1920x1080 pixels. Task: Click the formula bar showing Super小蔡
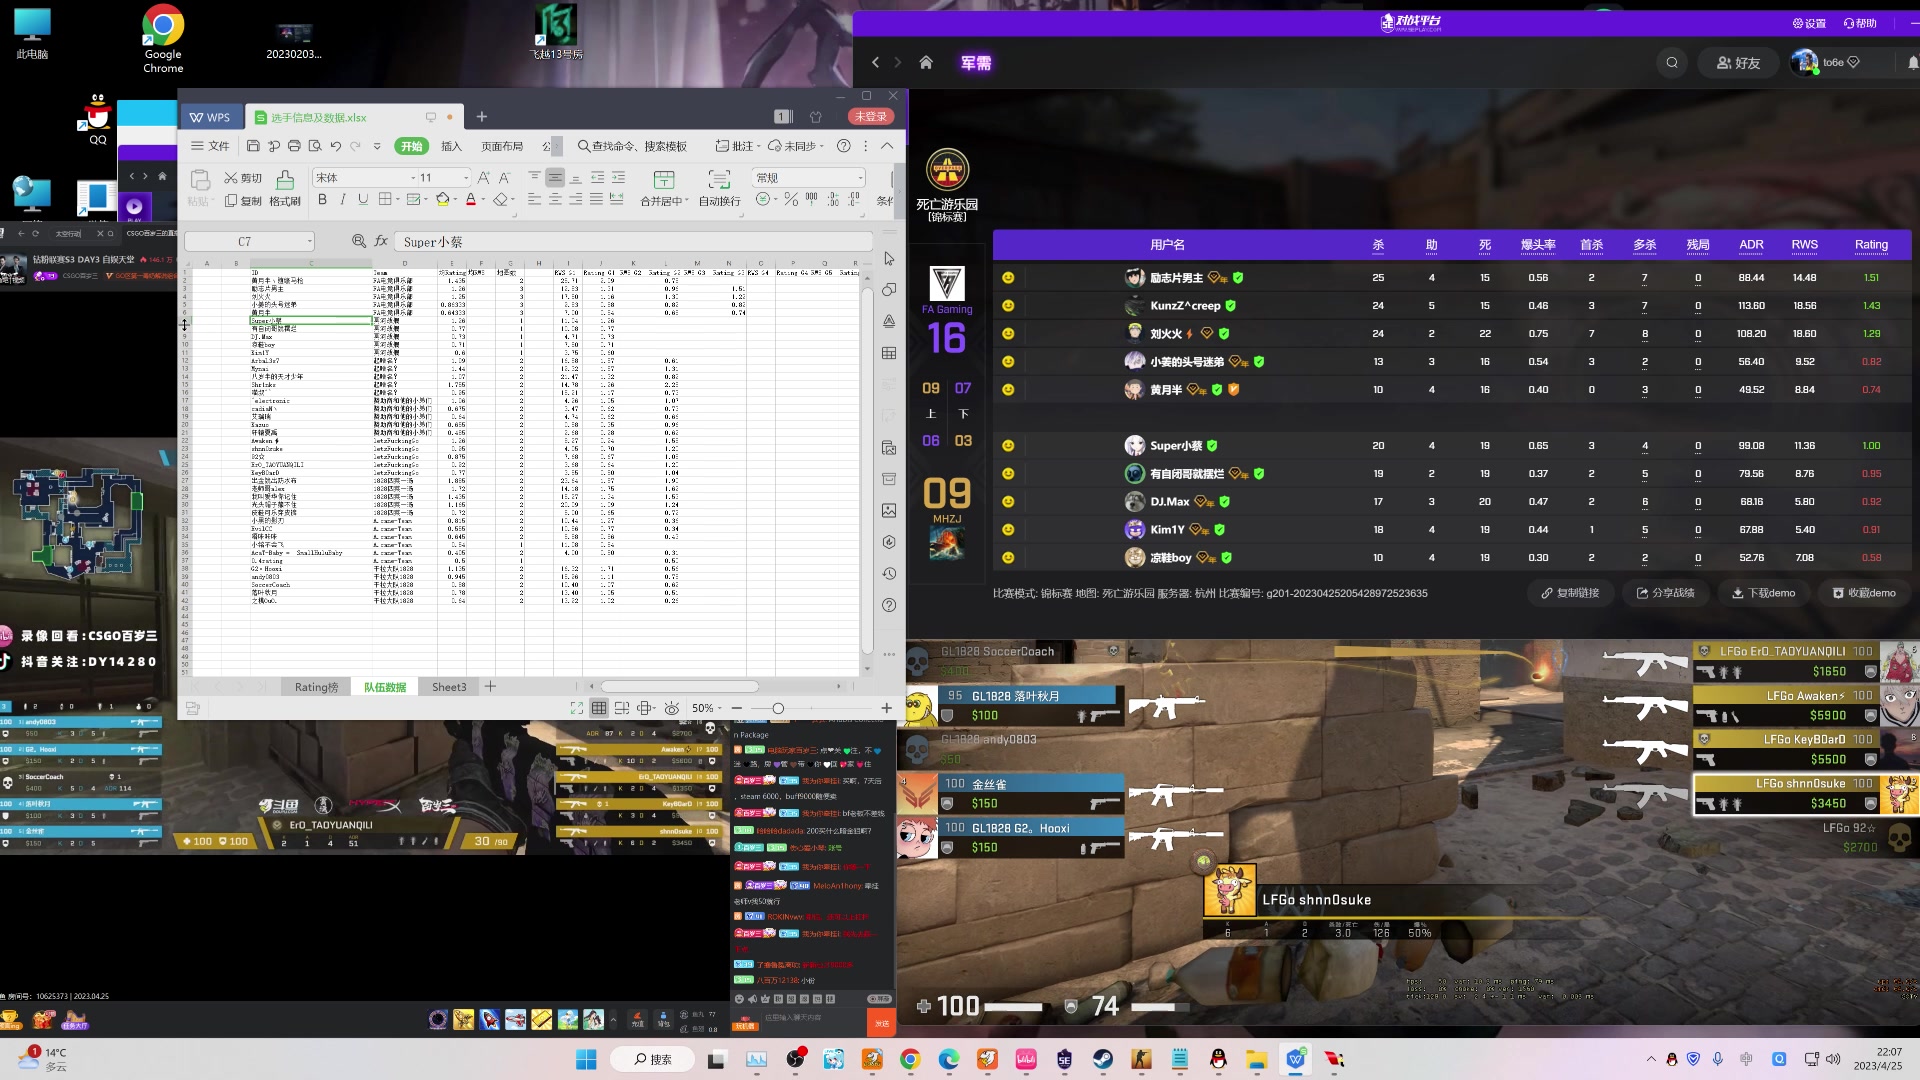pyautogui.click(x=634, y=241)
